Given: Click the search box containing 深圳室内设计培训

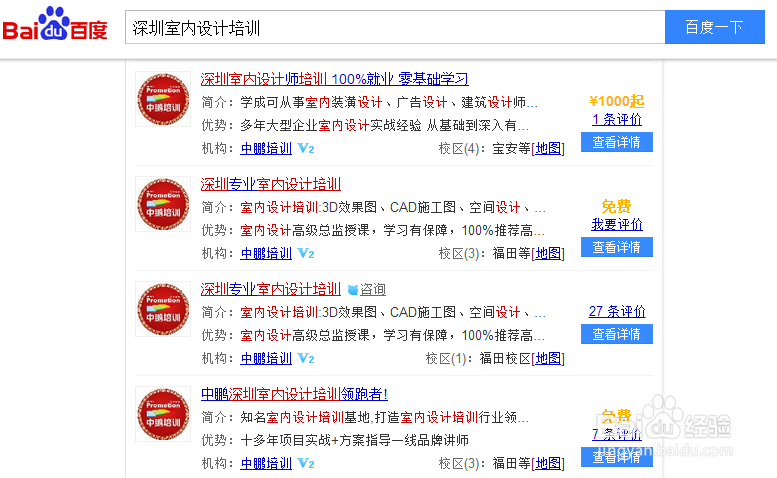Looking at the screenshot, I should pos(395,27).
